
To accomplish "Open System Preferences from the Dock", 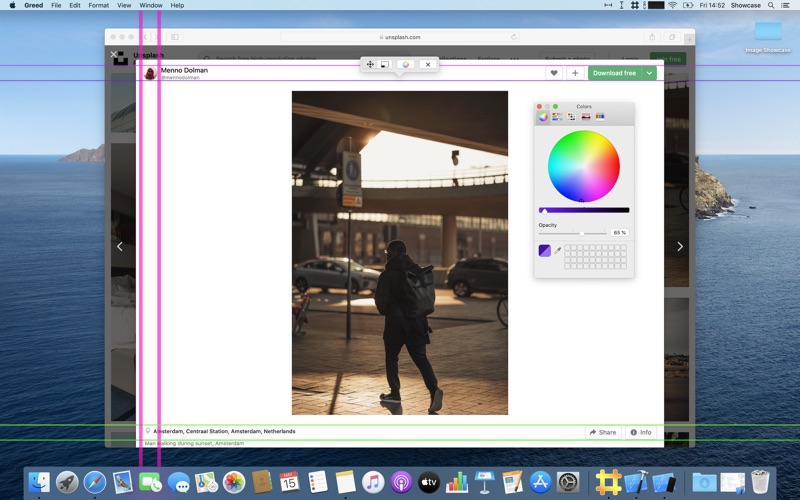I will (x=568, y=482).
